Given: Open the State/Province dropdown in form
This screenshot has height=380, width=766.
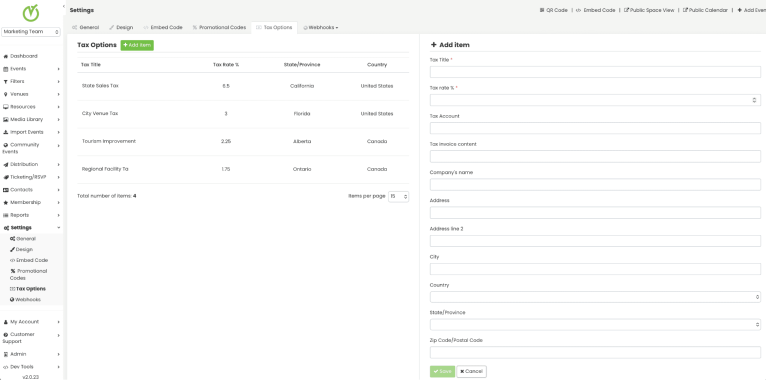Looking at the screenshot, I should click(595, 324).
